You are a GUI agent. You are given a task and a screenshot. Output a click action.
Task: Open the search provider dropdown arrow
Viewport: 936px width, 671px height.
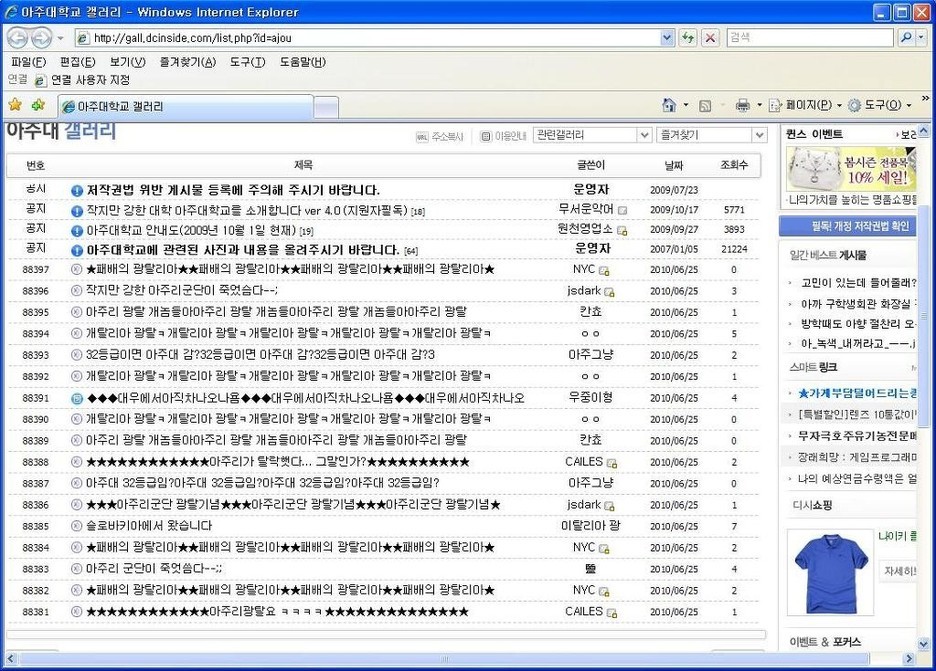coord(921,38)
